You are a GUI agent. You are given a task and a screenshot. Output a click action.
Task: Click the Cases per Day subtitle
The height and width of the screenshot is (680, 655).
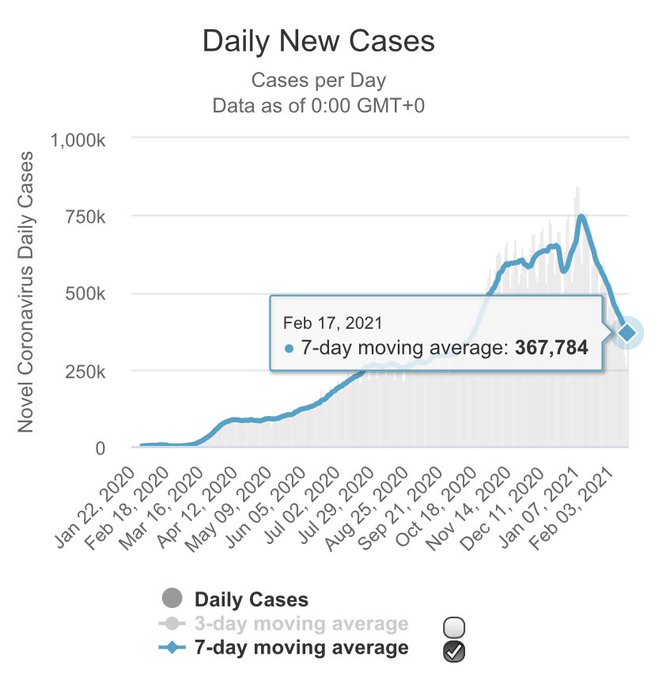coord(319,80)
